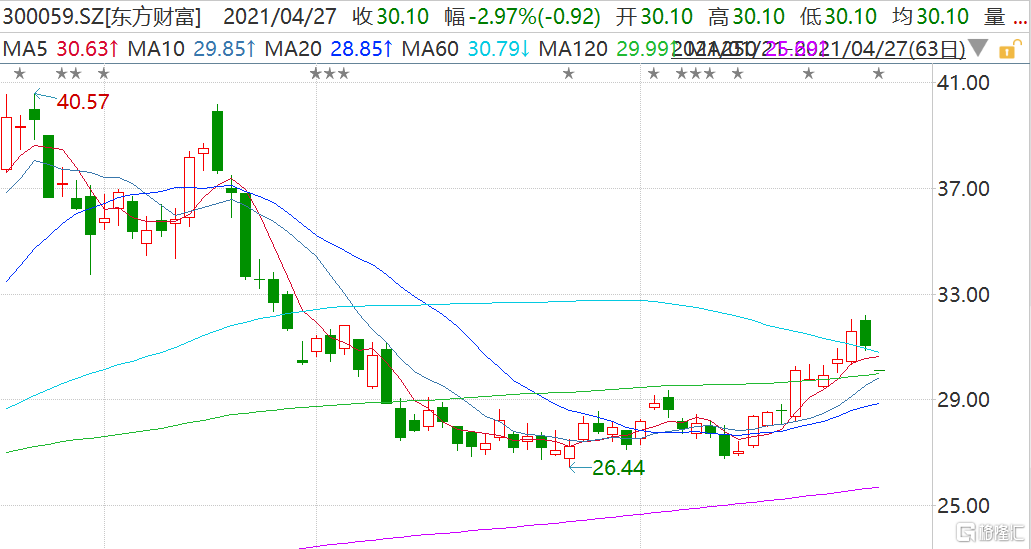
Task: Click the 26.44 lowest price annotation
Action: 618,468
